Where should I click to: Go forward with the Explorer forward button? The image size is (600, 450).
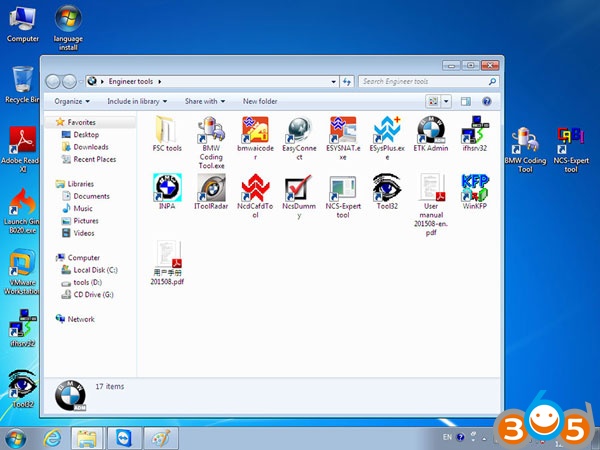[x=69, y=82]
